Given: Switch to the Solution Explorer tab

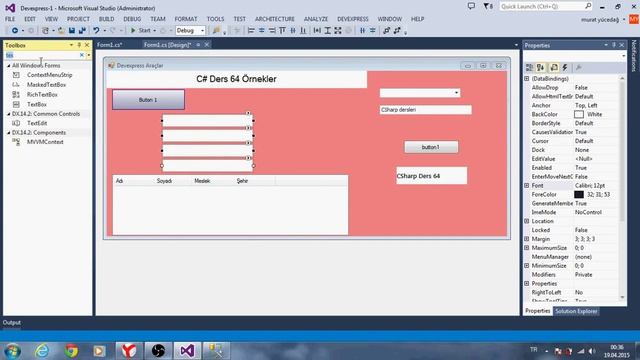Looking at the screenshot, I should pyautogui.click(x=576, y=311).
